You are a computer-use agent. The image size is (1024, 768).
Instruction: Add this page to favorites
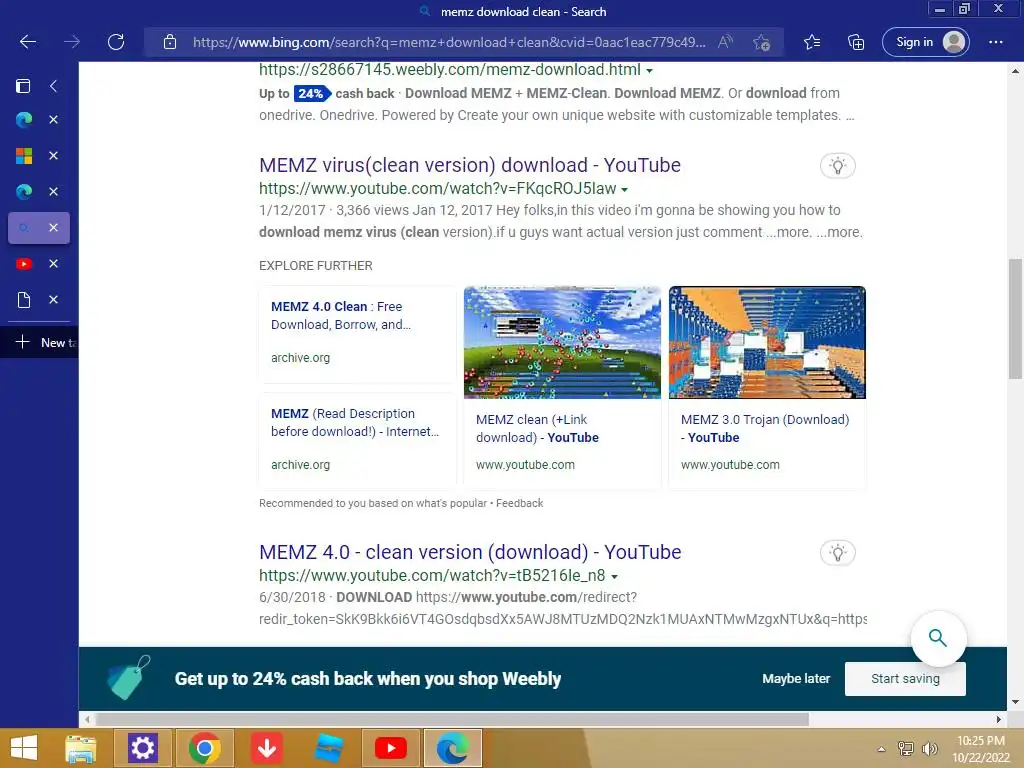761,42
